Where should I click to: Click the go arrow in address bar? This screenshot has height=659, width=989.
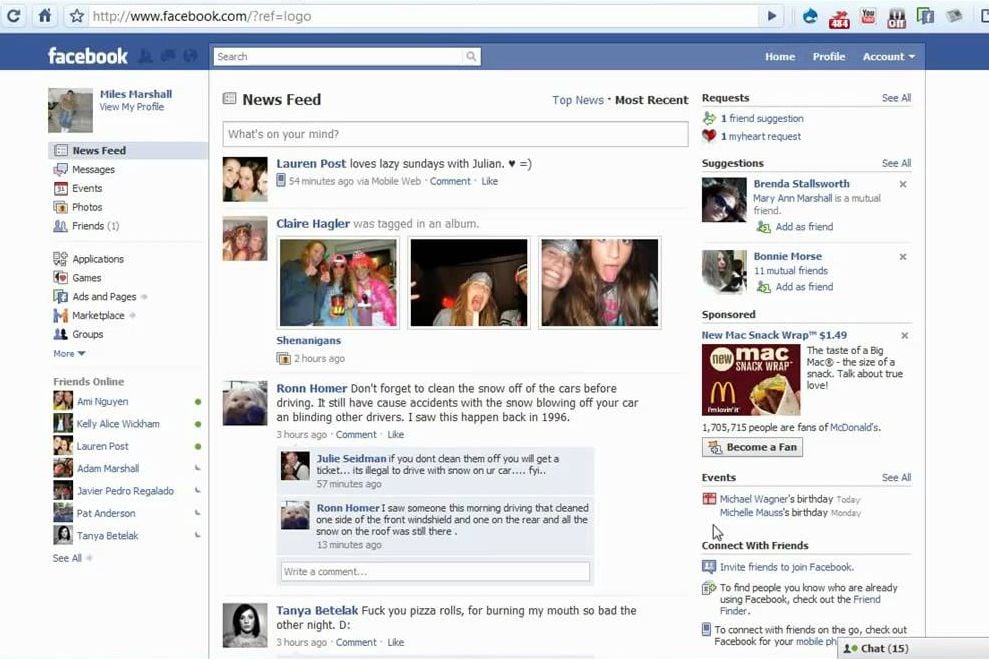[771, 16]
